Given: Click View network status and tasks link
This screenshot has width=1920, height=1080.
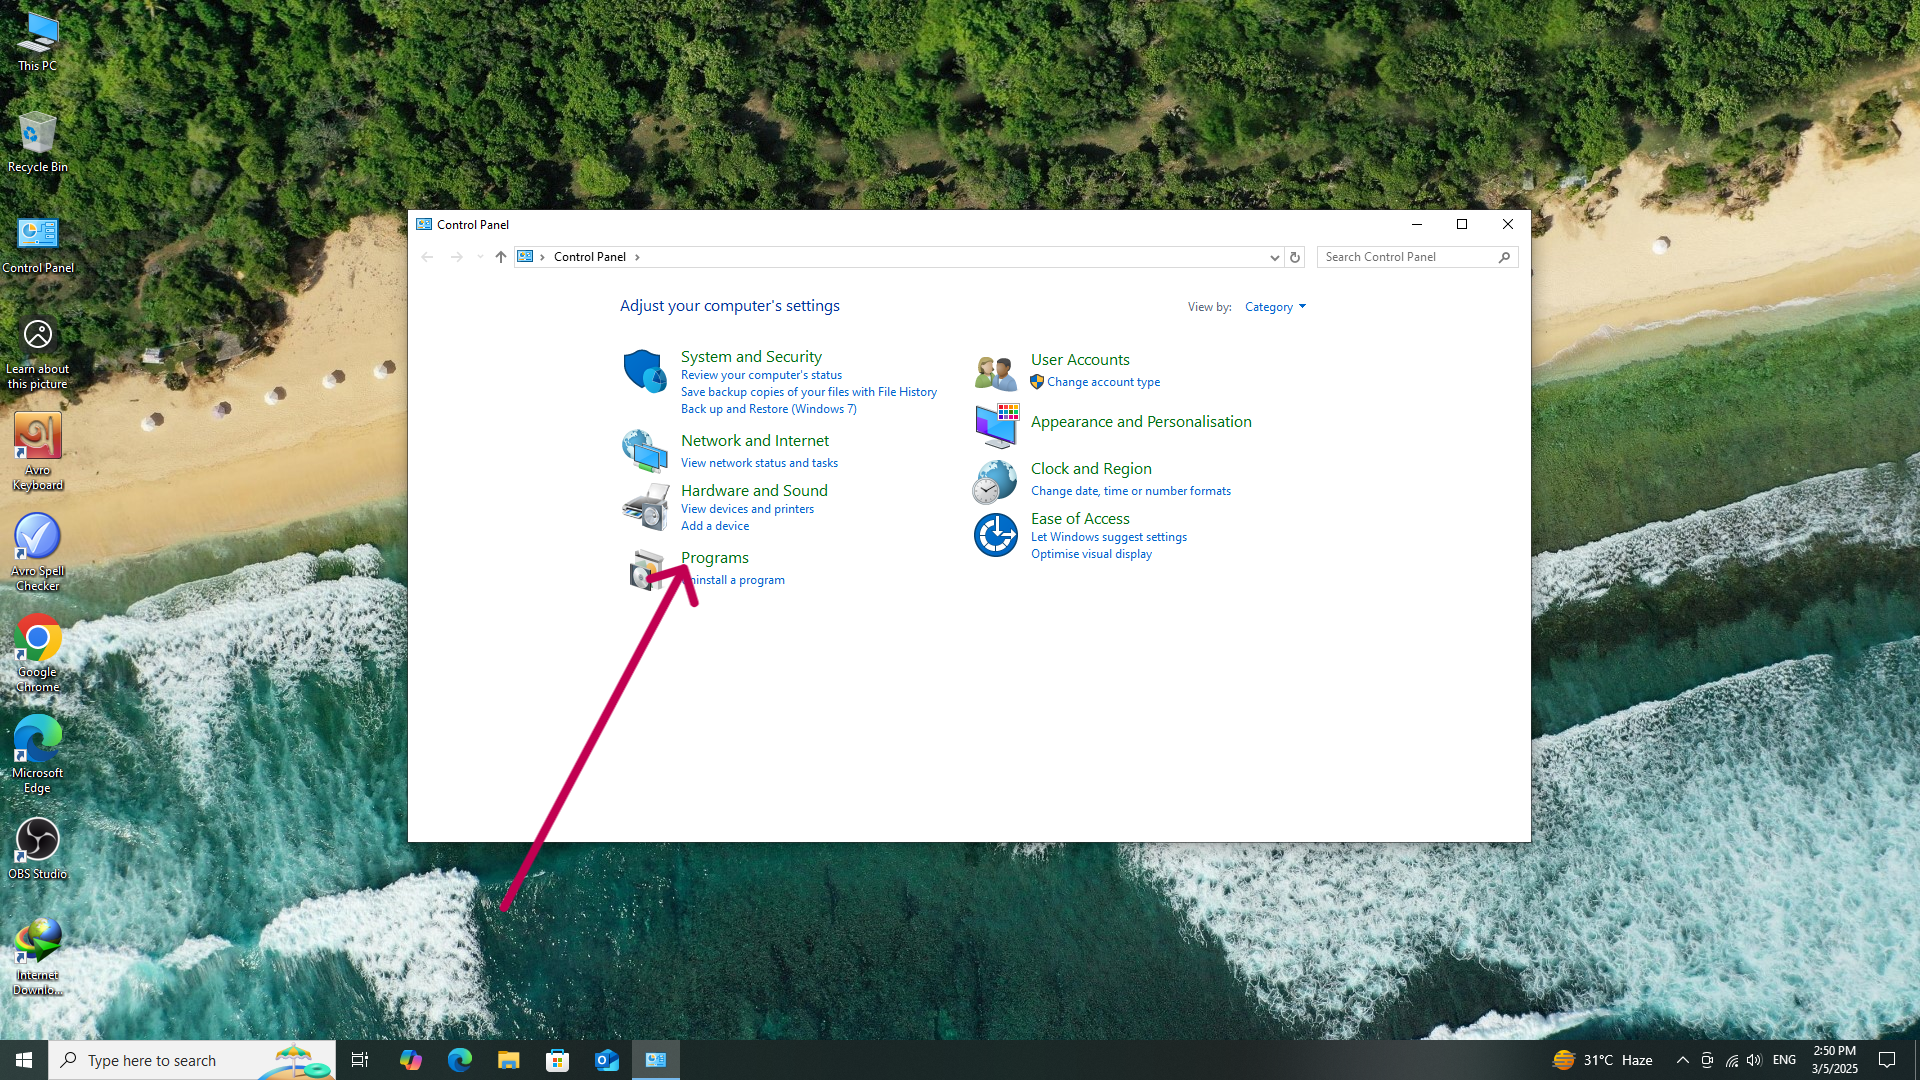Looking at the screenshot, I should click(x=759, y=463).
